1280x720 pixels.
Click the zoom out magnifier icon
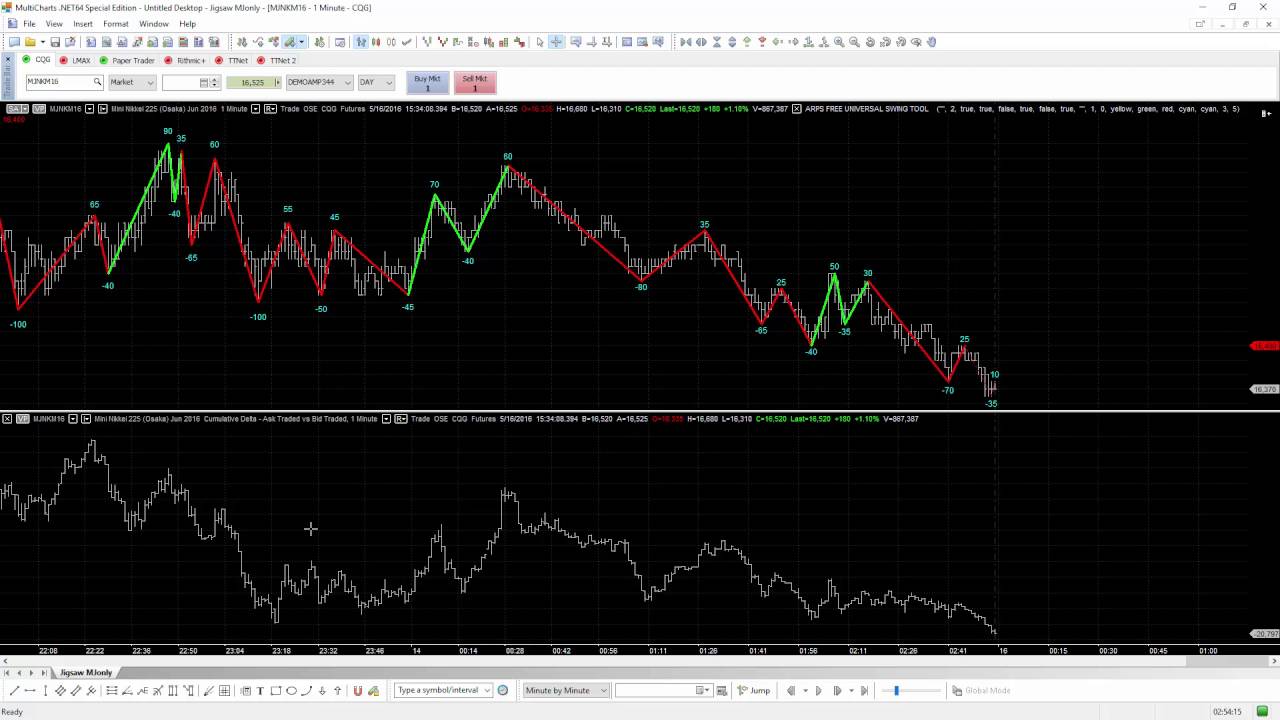(x=854, y=42)
